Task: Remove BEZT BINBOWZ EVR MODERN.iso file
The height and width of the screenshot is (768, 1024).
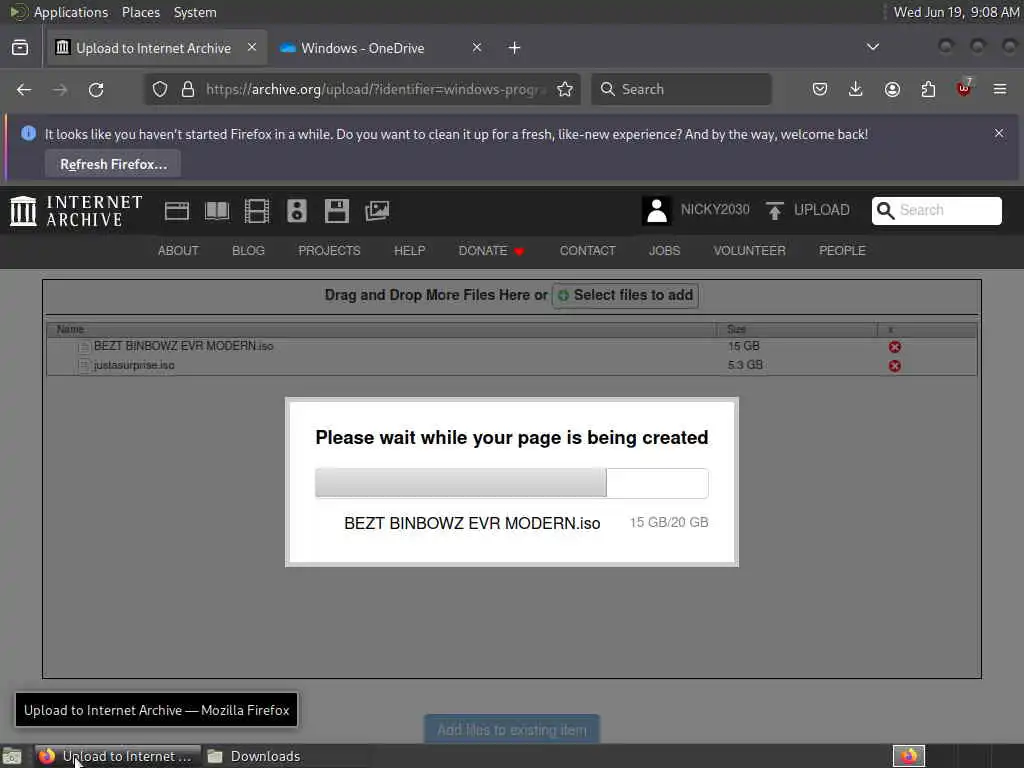Action: coord(895,347)
